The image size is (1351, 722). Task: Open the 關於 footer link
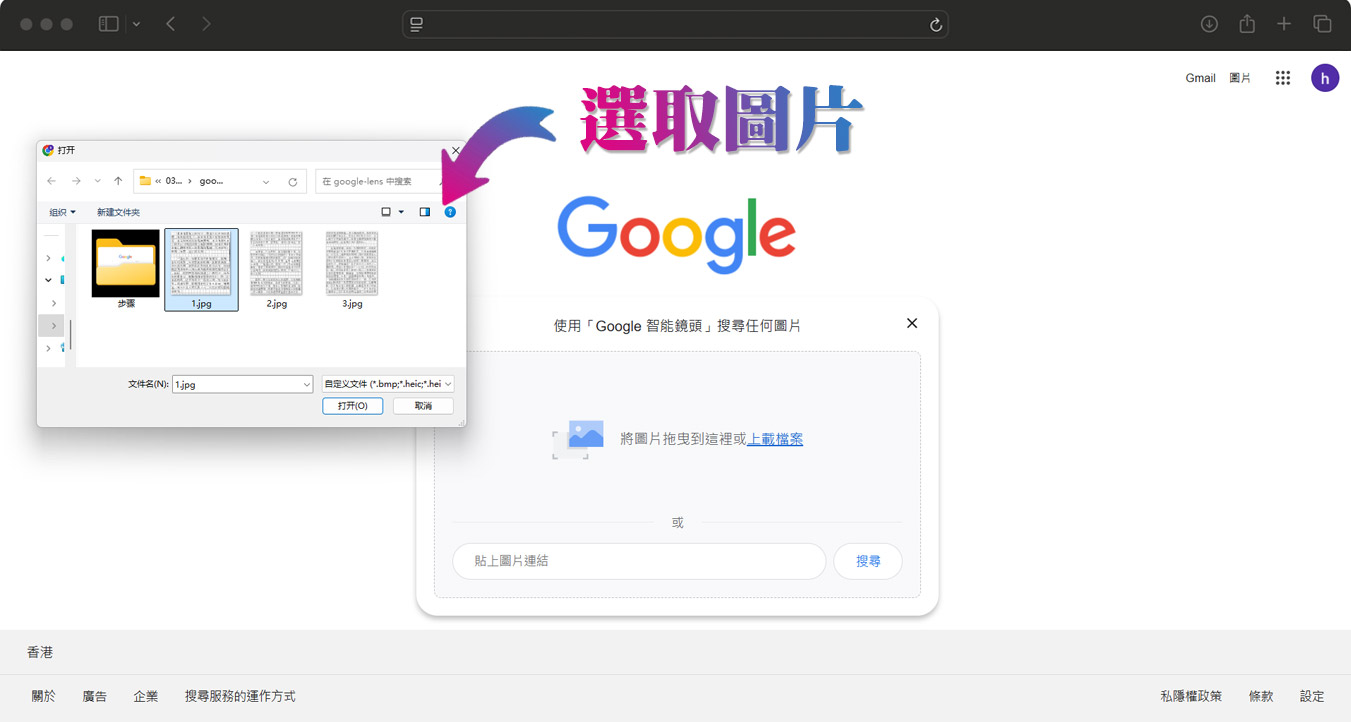click(44, 696)
